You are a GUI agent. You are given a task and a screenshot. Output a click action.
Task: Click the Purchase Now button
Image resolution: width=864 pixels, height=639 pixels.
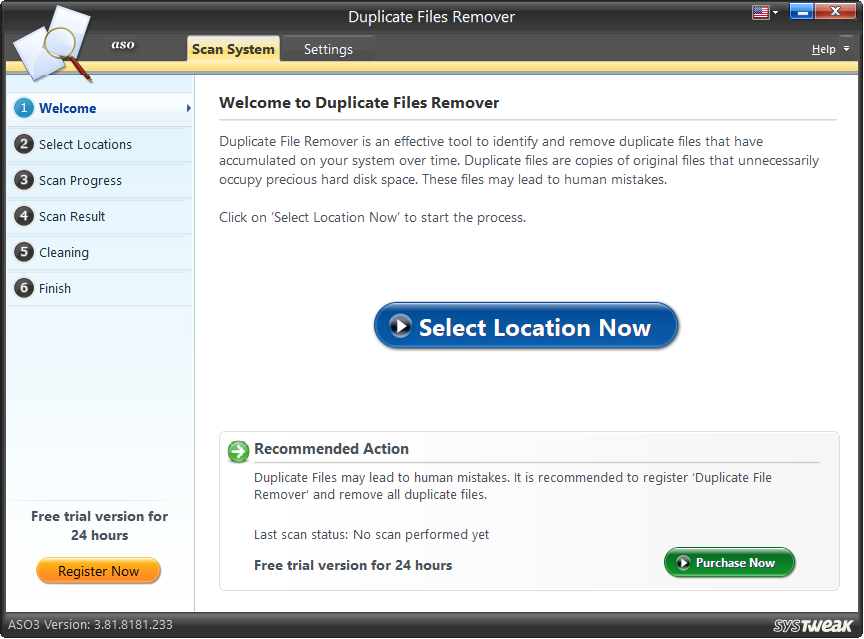pyautogui.click(x=730, y=563)
